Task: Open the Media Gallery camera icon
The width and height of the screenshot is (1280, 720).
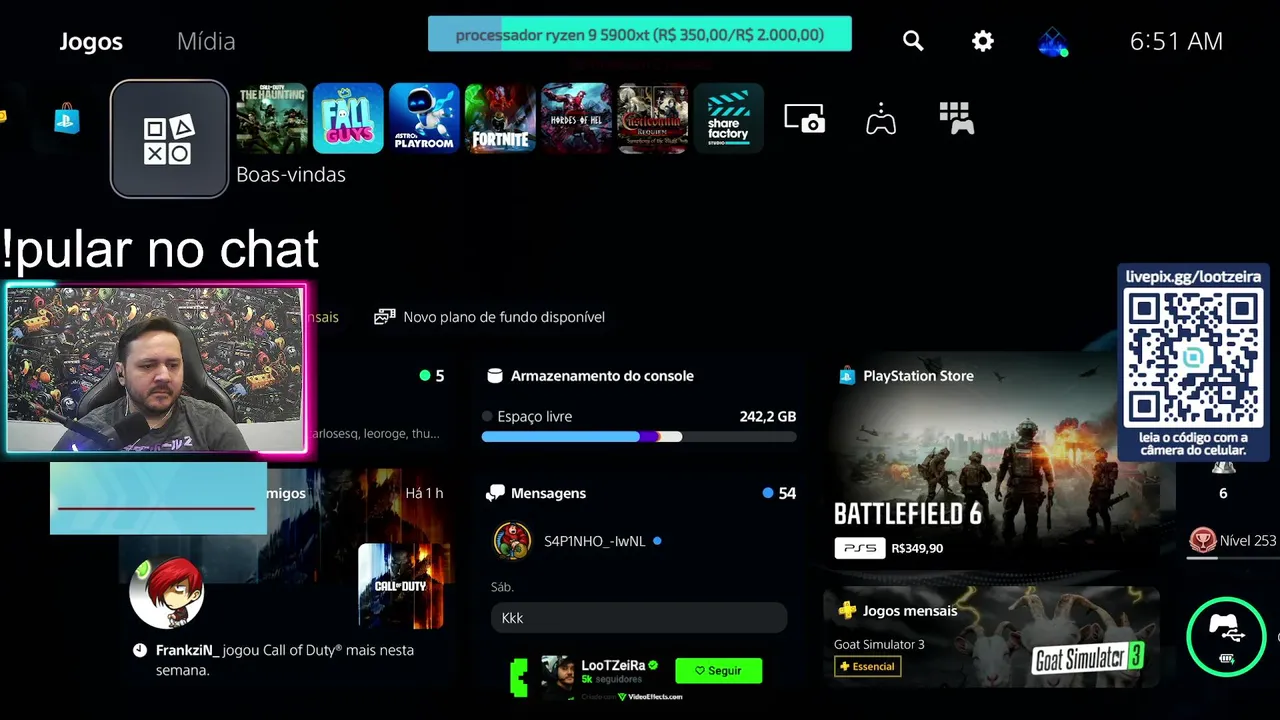Action: click(x=805, y=118)
